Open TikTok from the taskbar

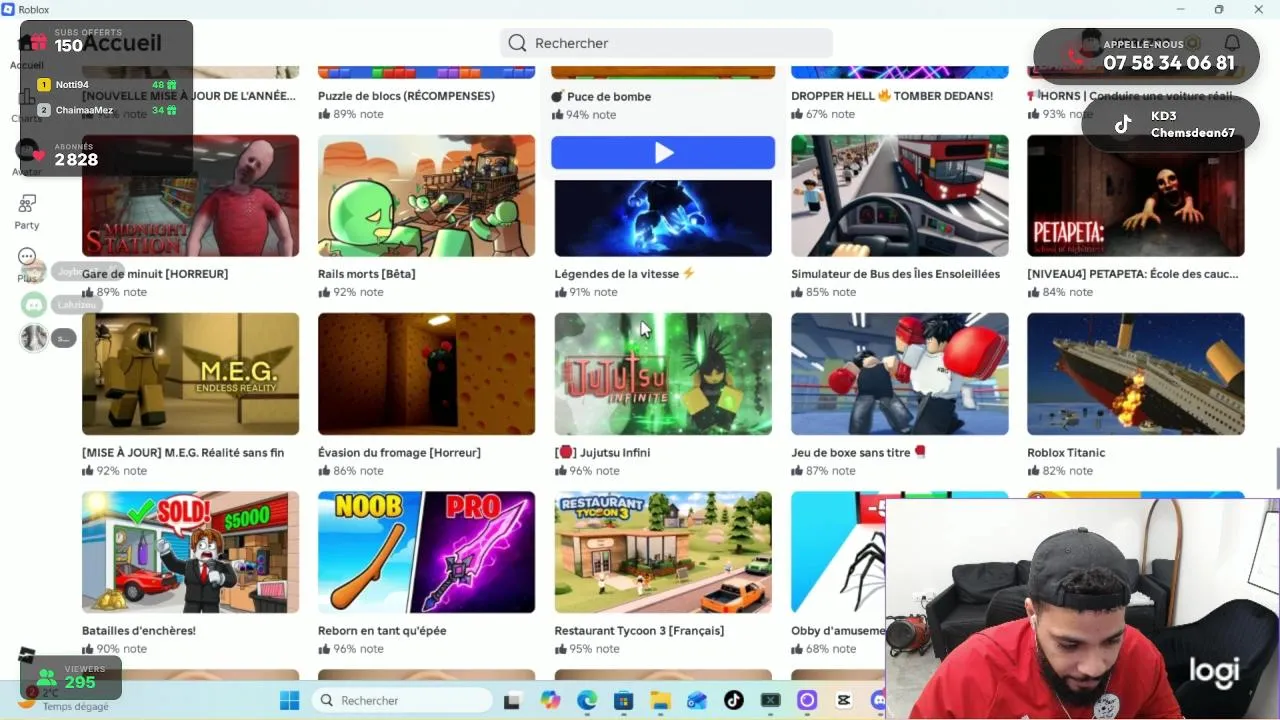coord(733,700)
